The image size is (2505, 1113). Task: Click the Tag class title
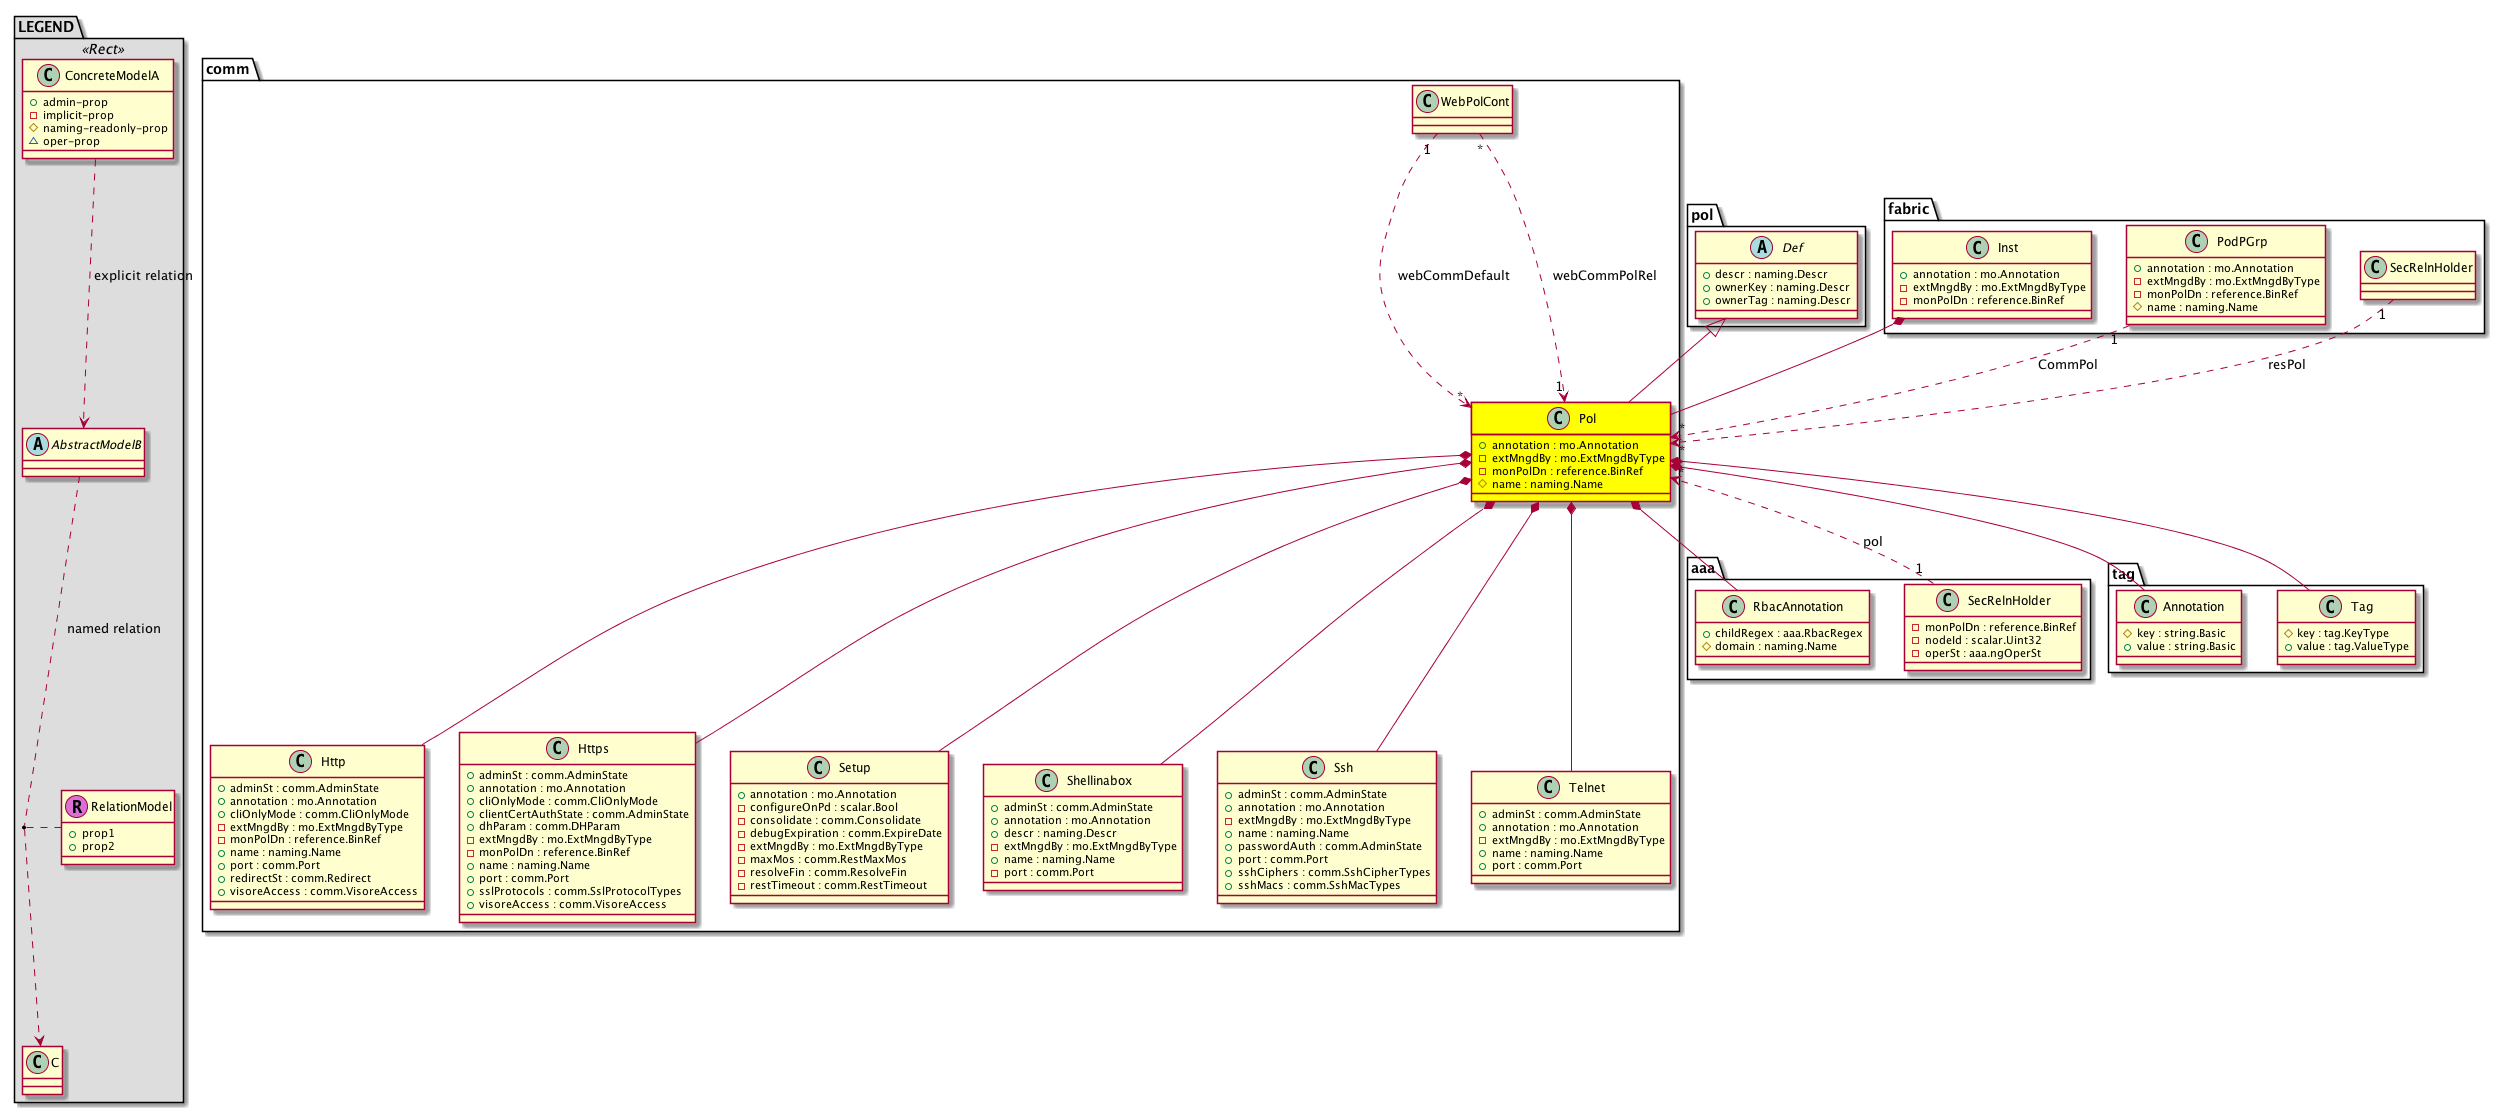click(2361, 606)
